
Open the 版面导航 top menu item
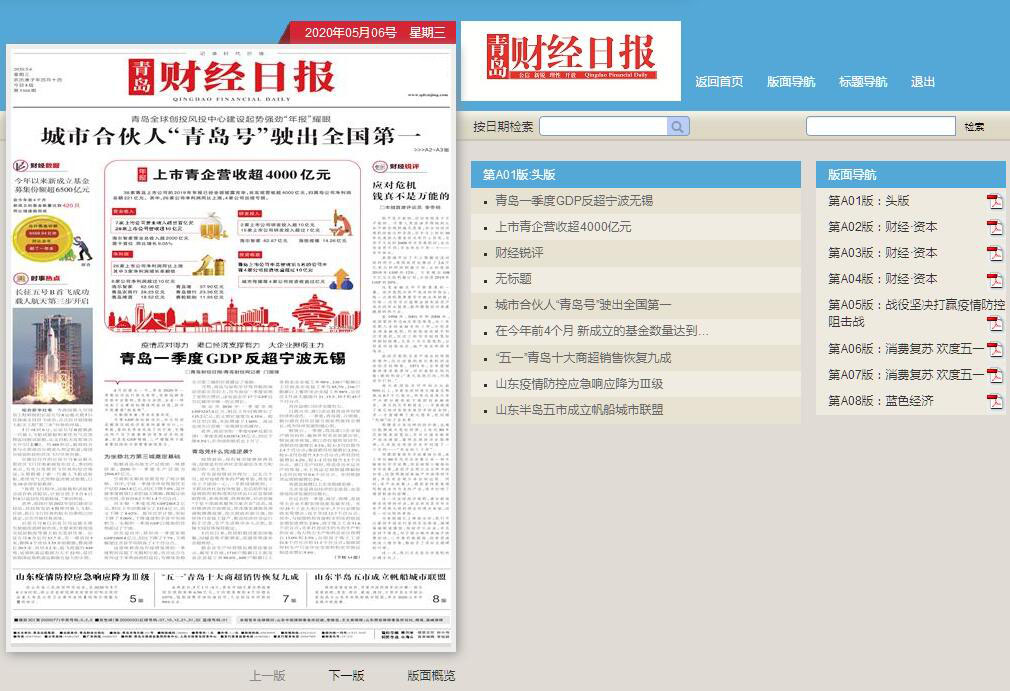[791, 82]
